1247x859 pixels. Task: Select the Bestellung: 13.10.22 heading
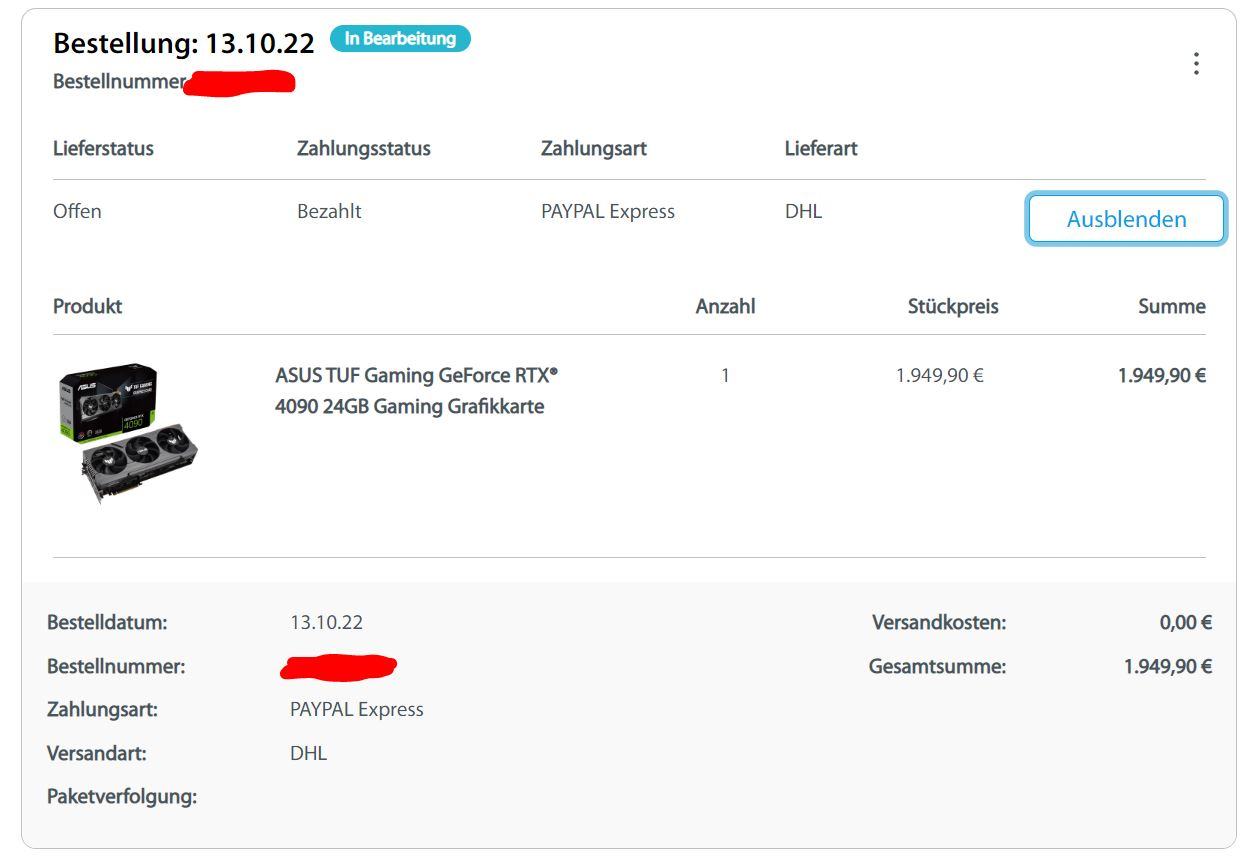click(184, 43)
